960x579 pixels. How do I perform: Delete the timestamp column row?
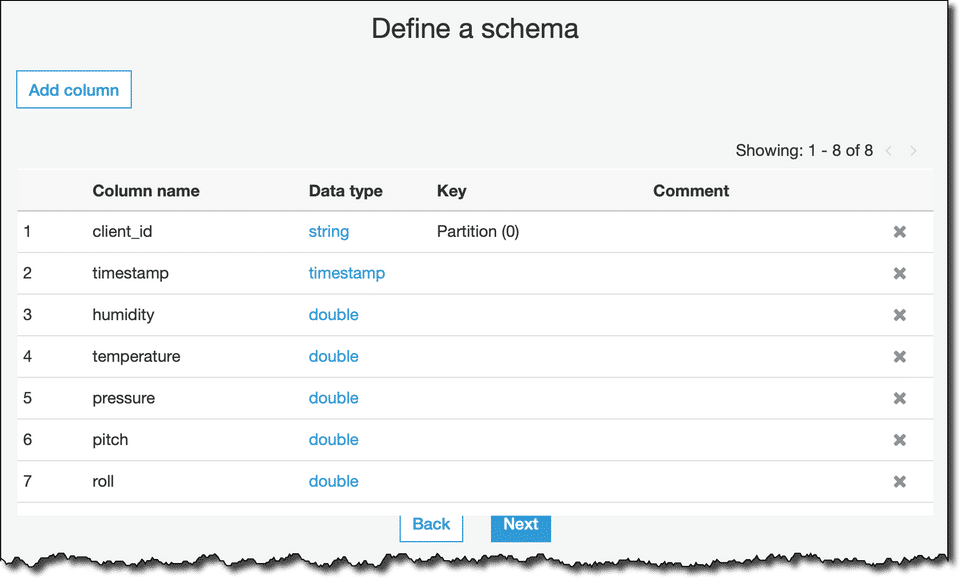click(899, 274)
